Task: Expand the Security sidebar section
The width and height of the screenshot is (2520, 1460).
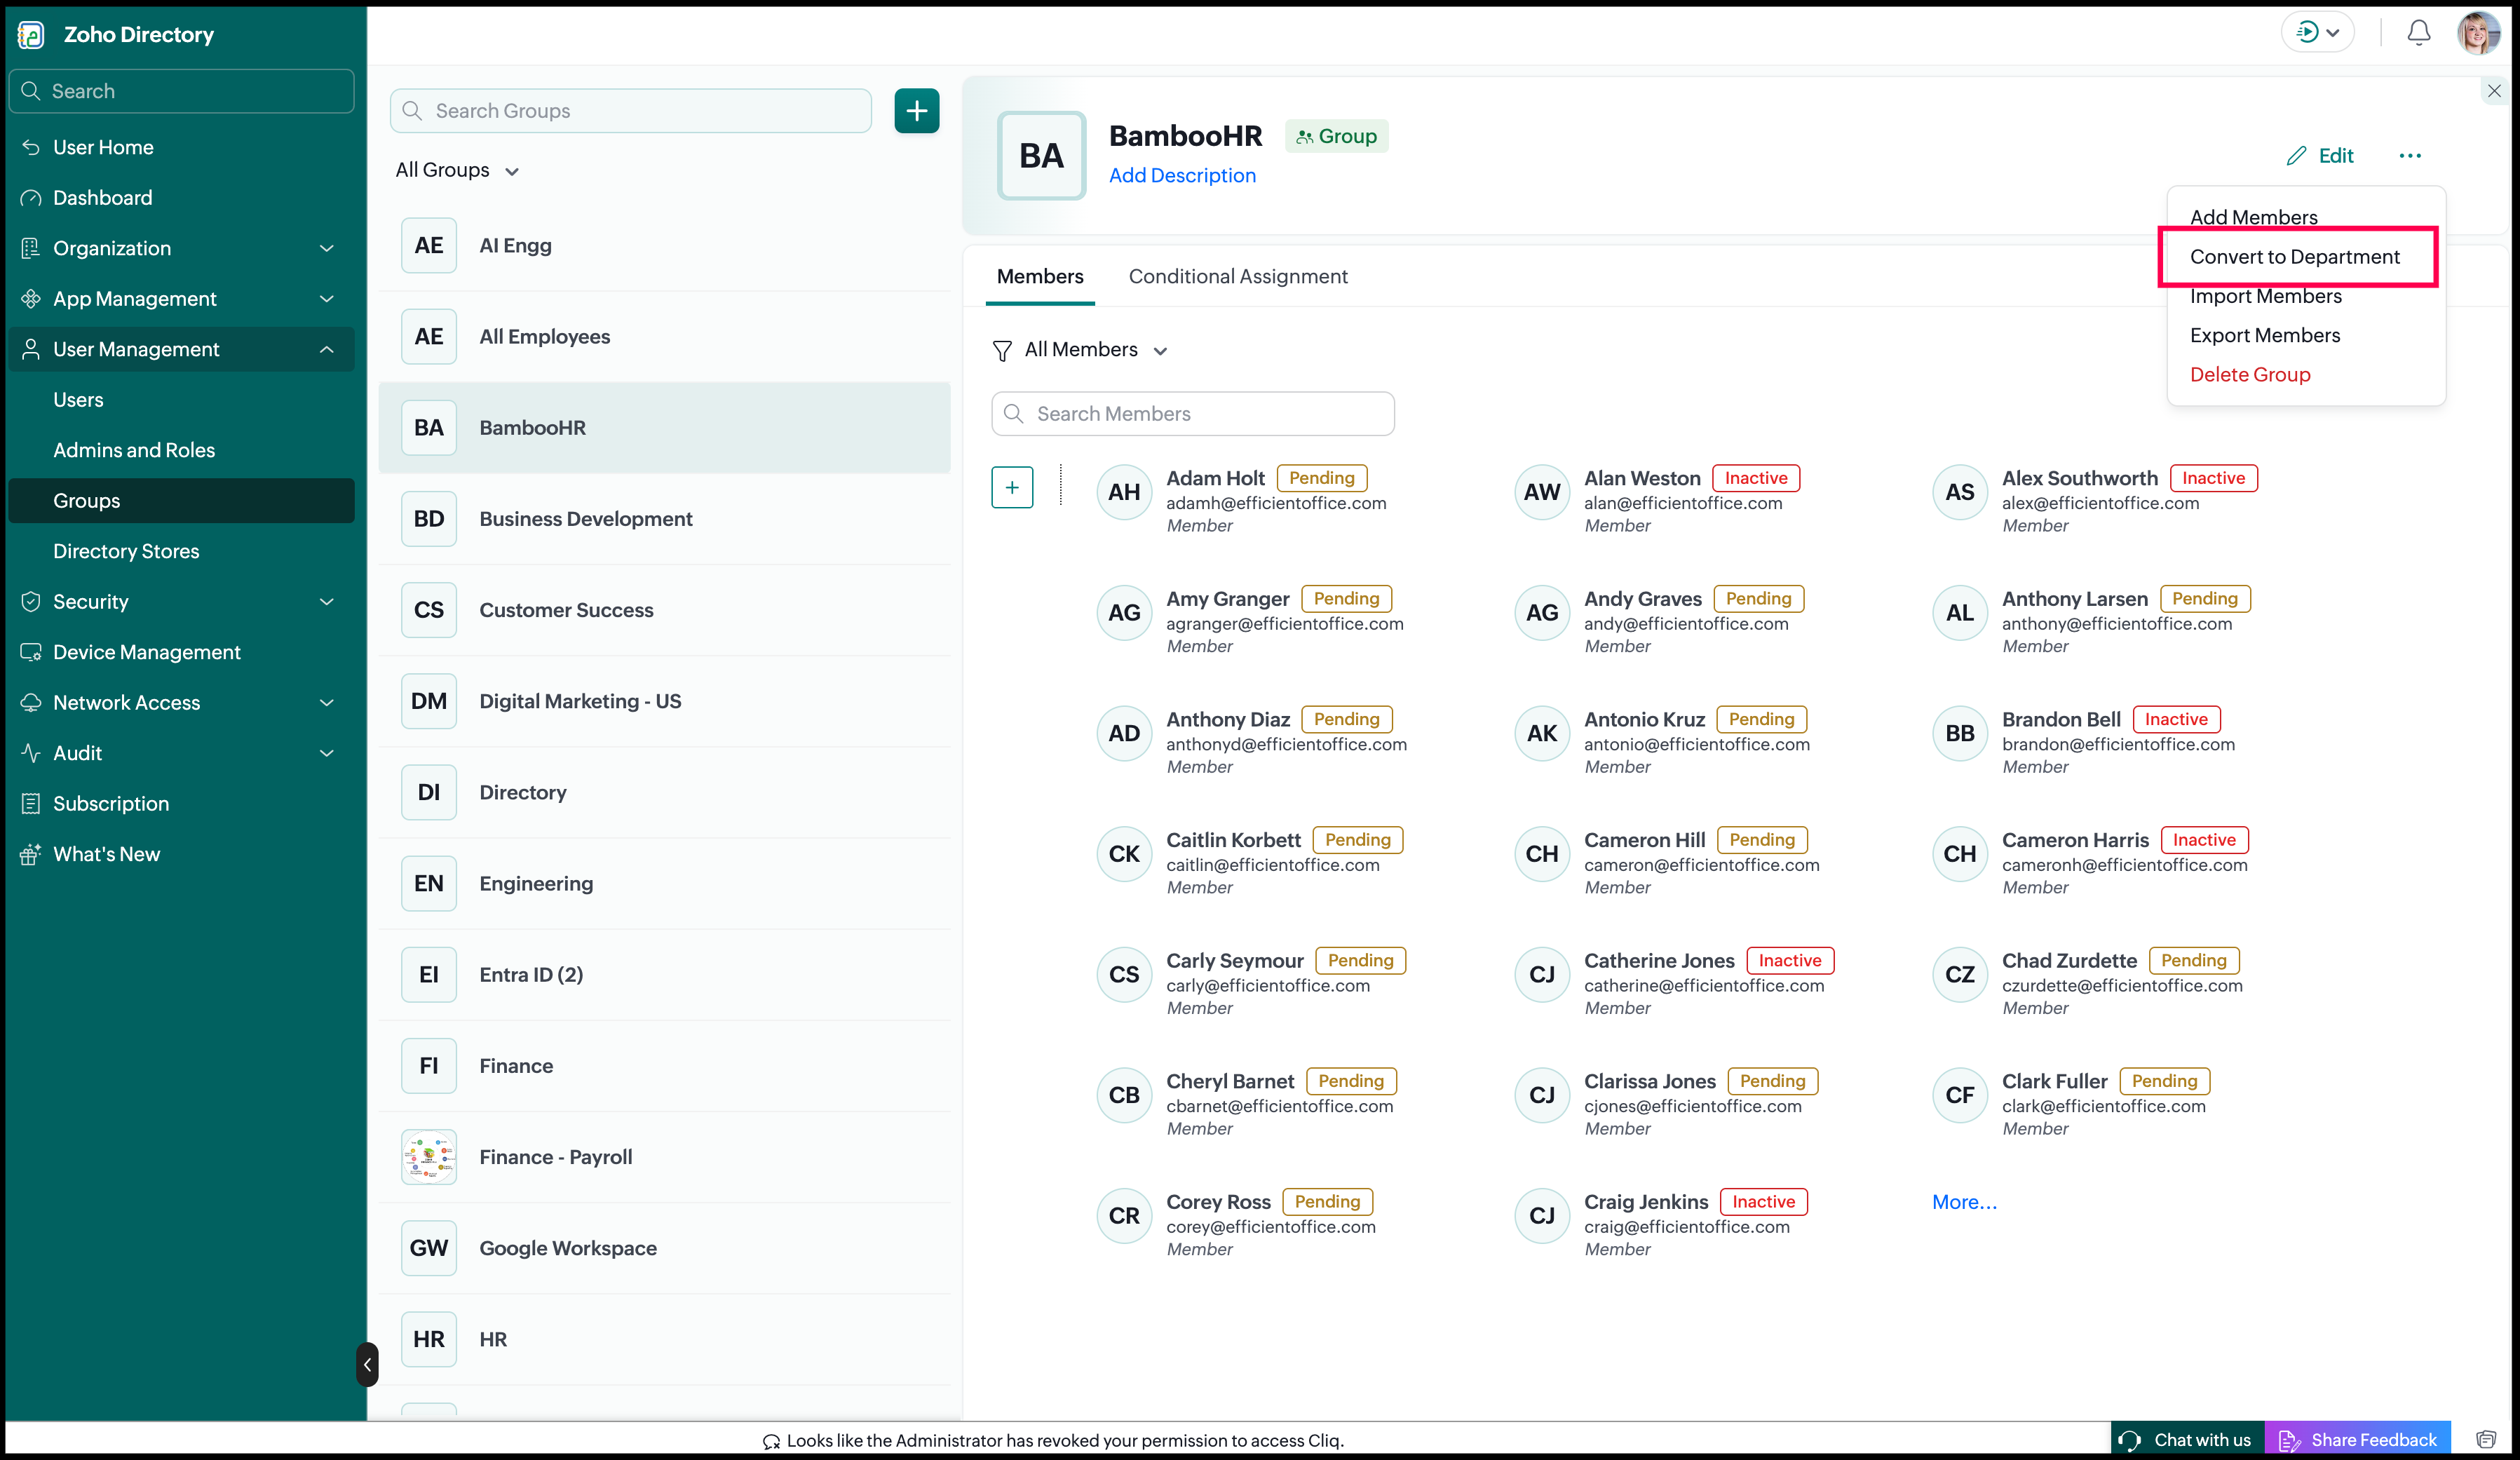Action: 181,602
